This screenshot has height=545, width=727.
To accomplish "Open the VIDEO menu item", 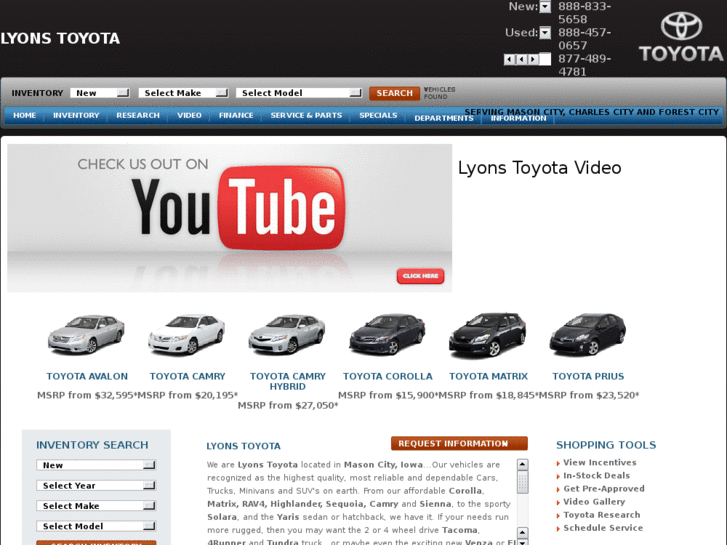I will (x=189, y=115).
